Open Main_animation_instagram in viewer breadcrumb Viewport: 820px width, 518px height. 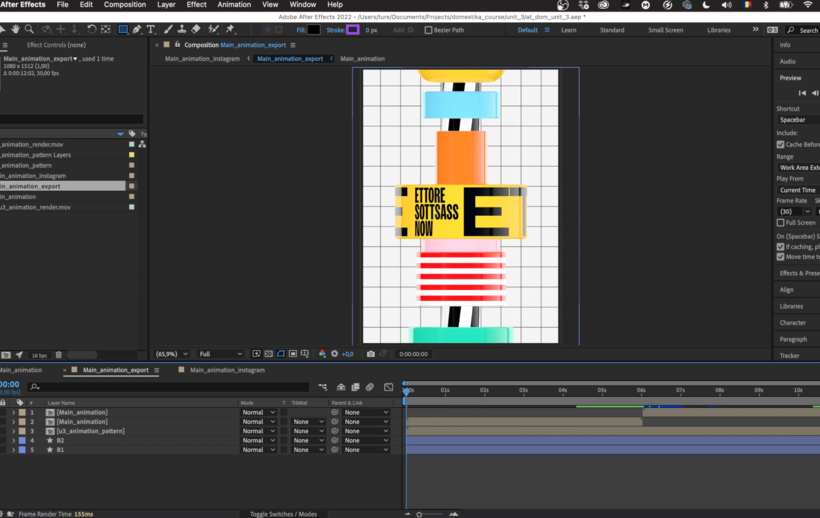point(202,59)
